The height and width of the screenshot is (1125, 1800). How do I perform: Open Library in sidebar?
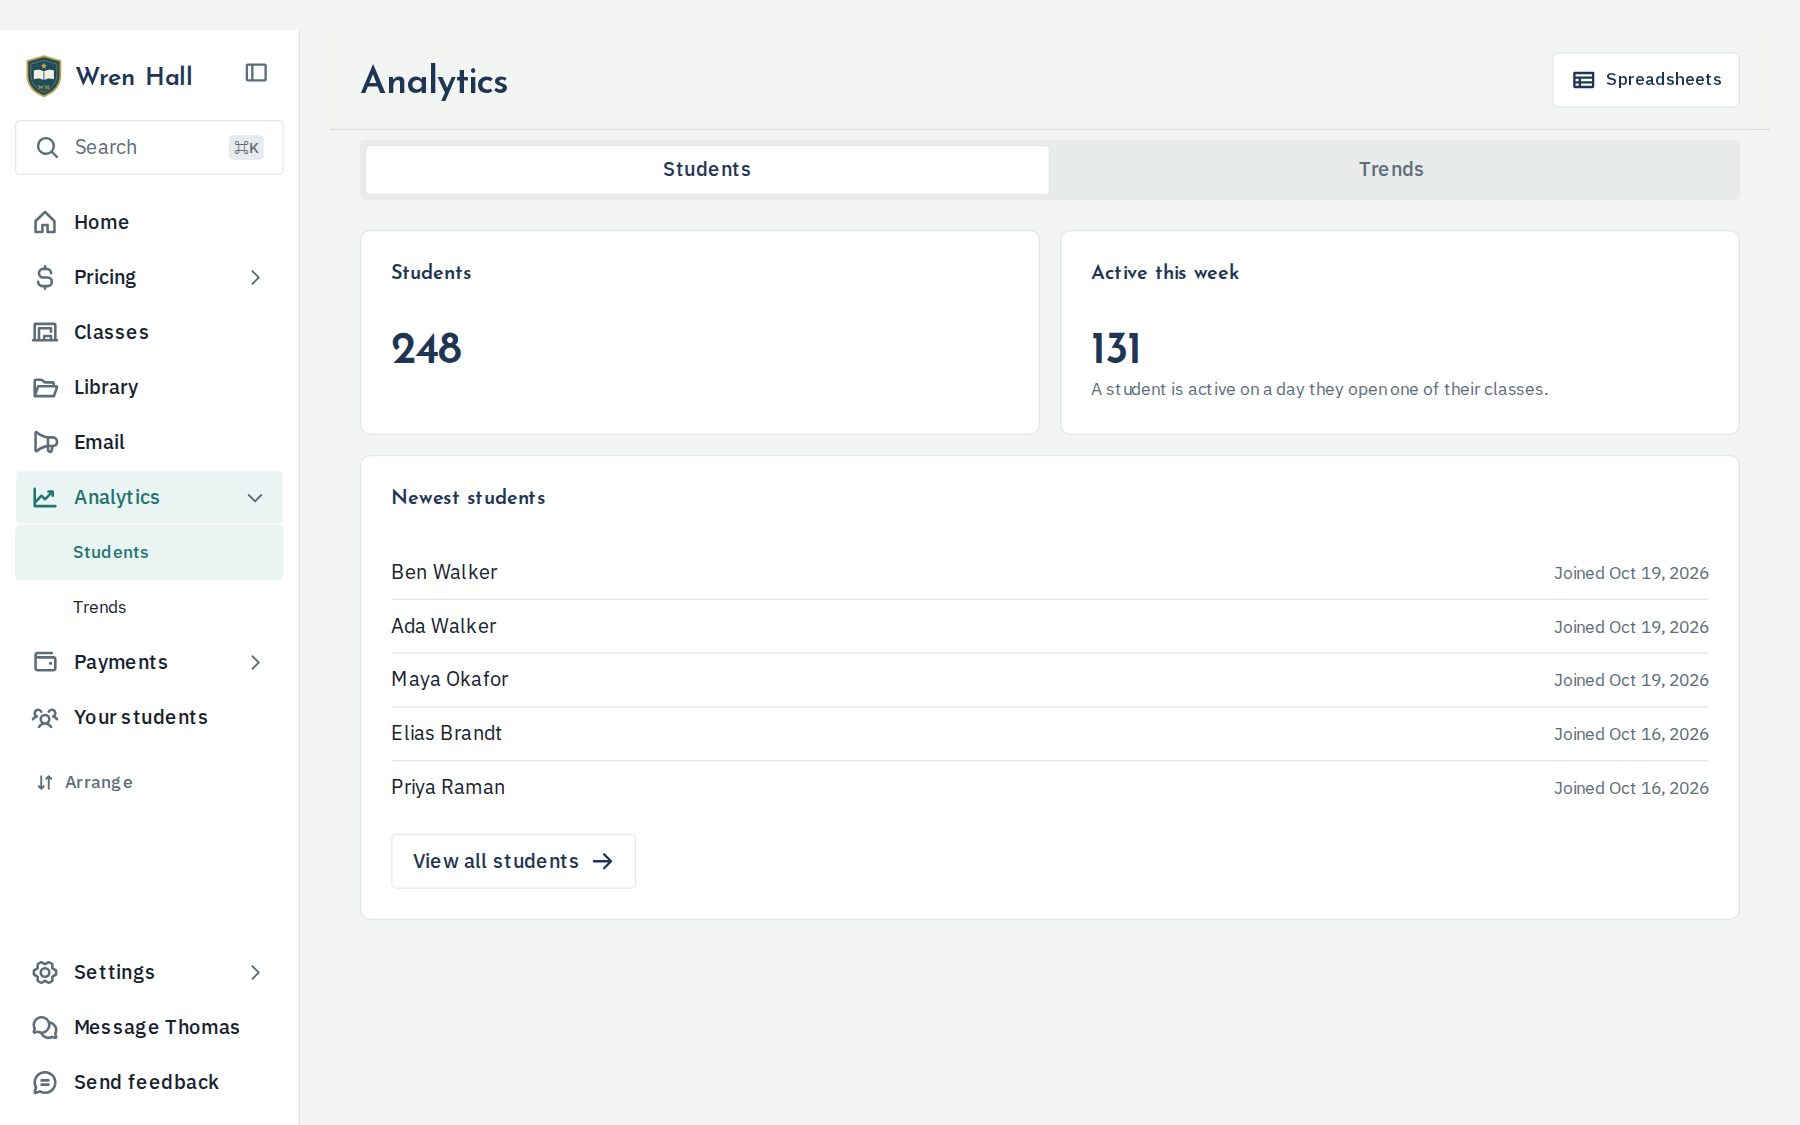tap(149, 387)
